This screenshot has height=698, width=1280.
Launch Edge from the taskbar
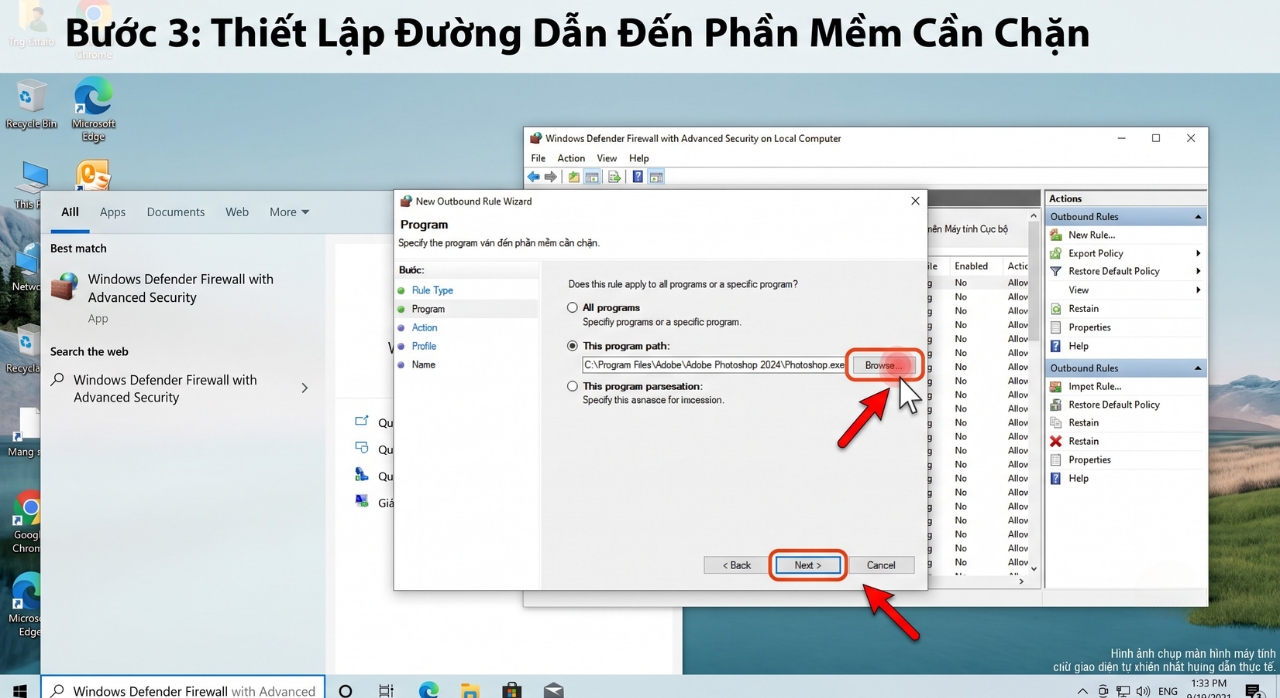[x=429, y=690]
